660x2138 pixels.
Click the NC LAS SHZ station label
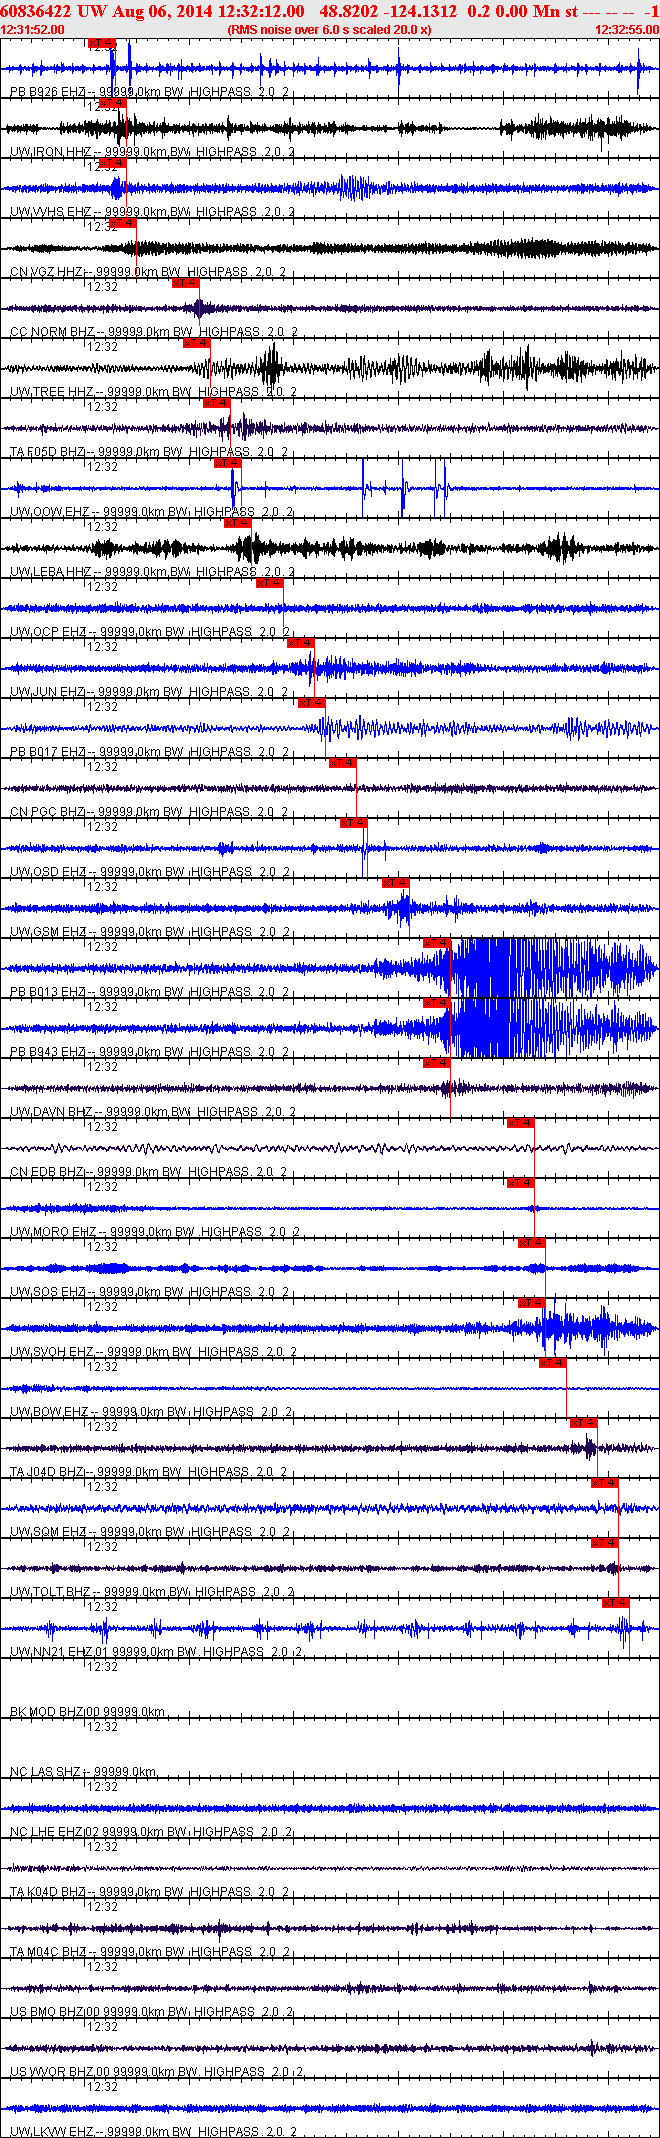[46, 1771]
